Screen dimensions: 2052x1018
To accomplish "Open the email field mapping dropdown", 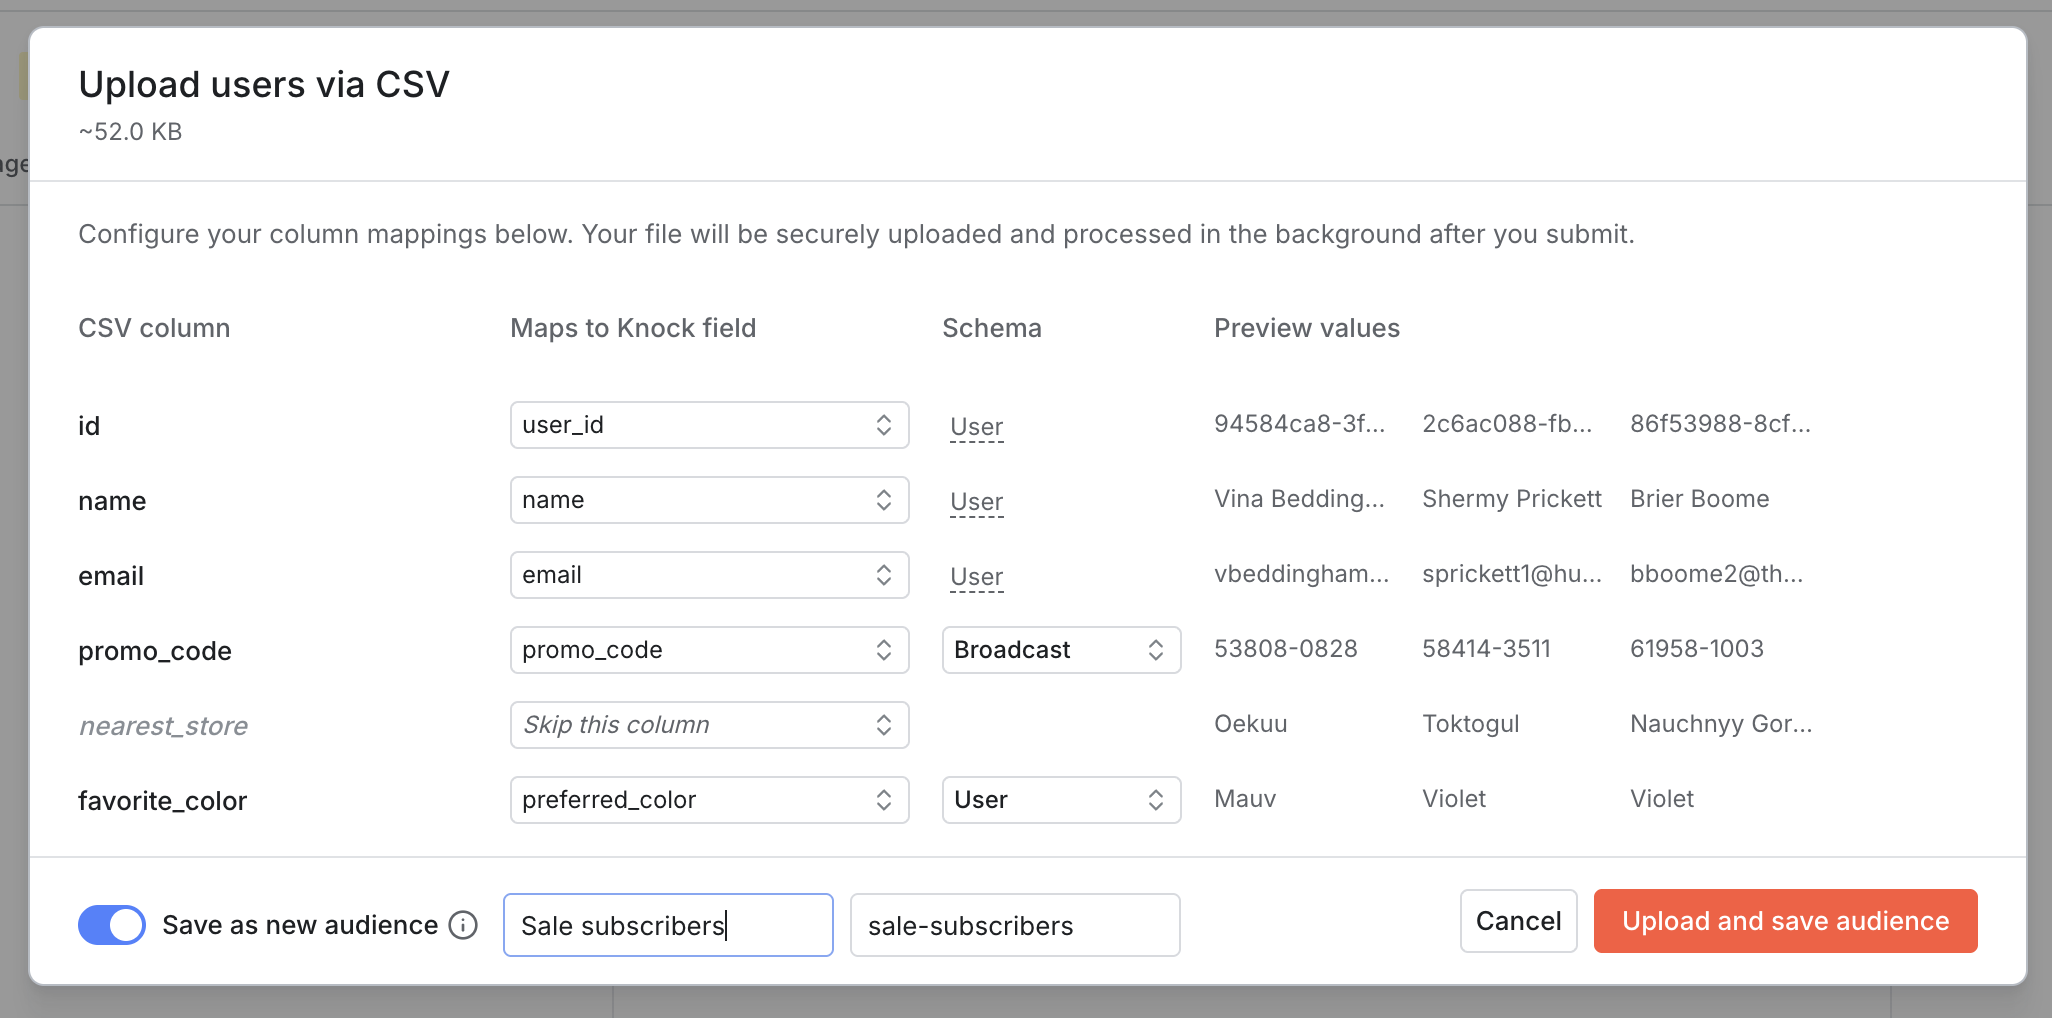I will [x=709, y=574].
